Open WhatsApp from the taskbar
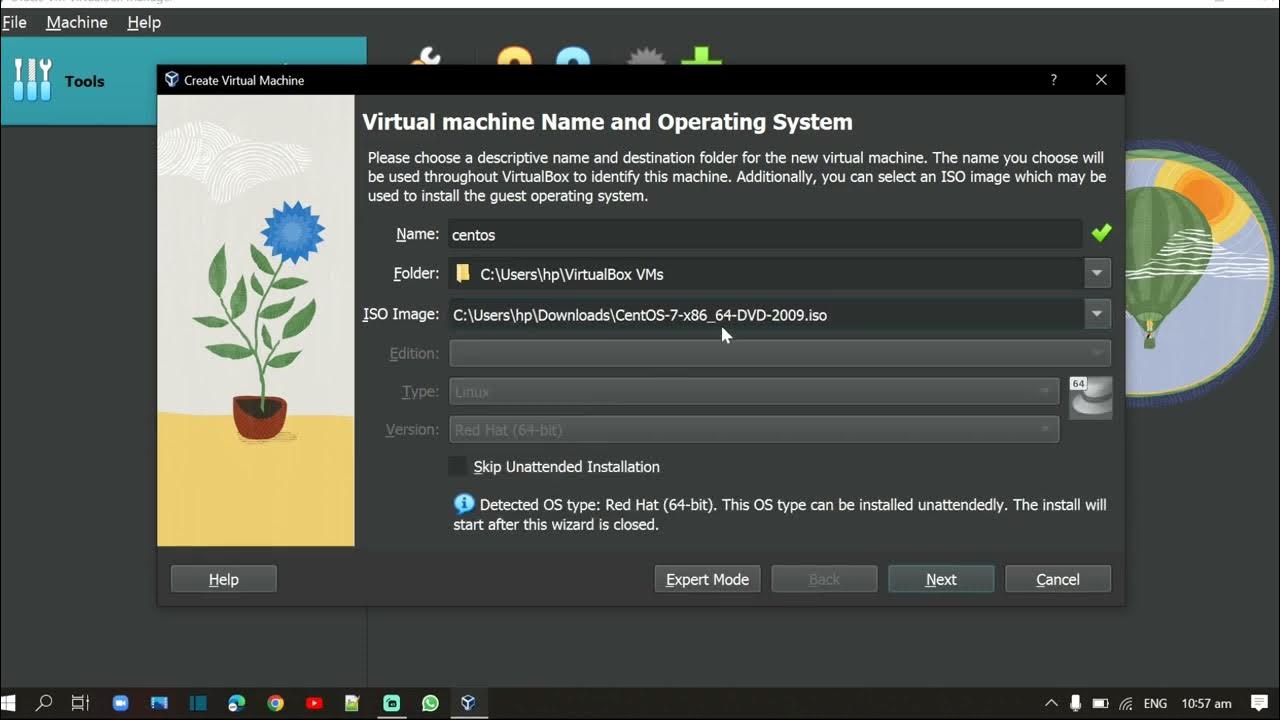 (x=430, y=703)
